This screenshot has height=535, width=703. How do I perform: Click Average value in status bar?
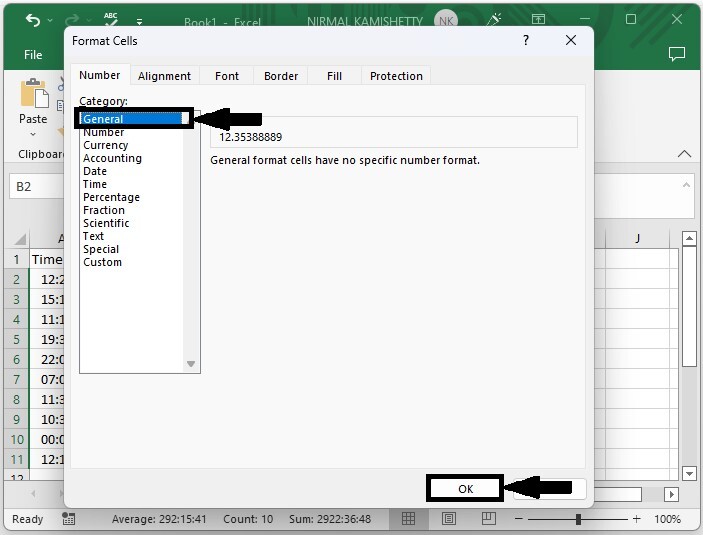coord(159,519)
